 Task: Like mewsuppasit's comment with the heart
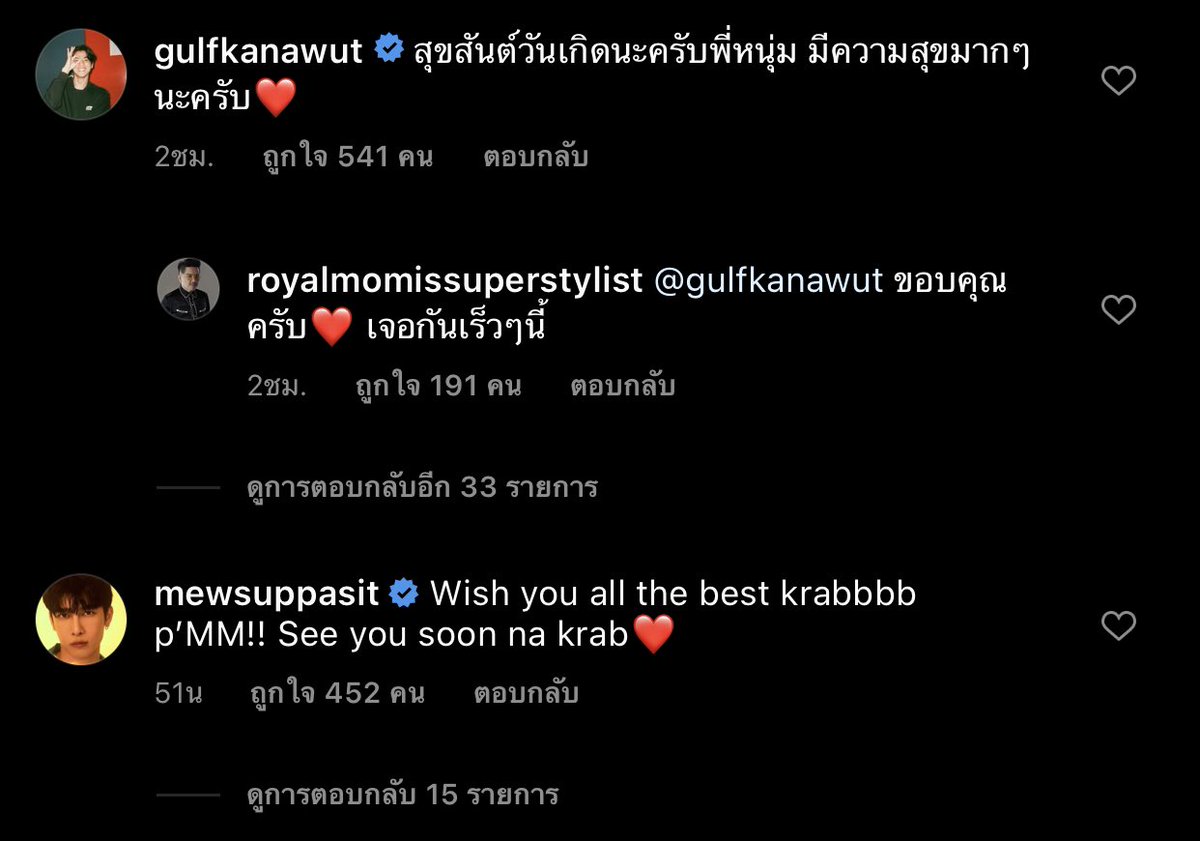(x=1118, y=626)
